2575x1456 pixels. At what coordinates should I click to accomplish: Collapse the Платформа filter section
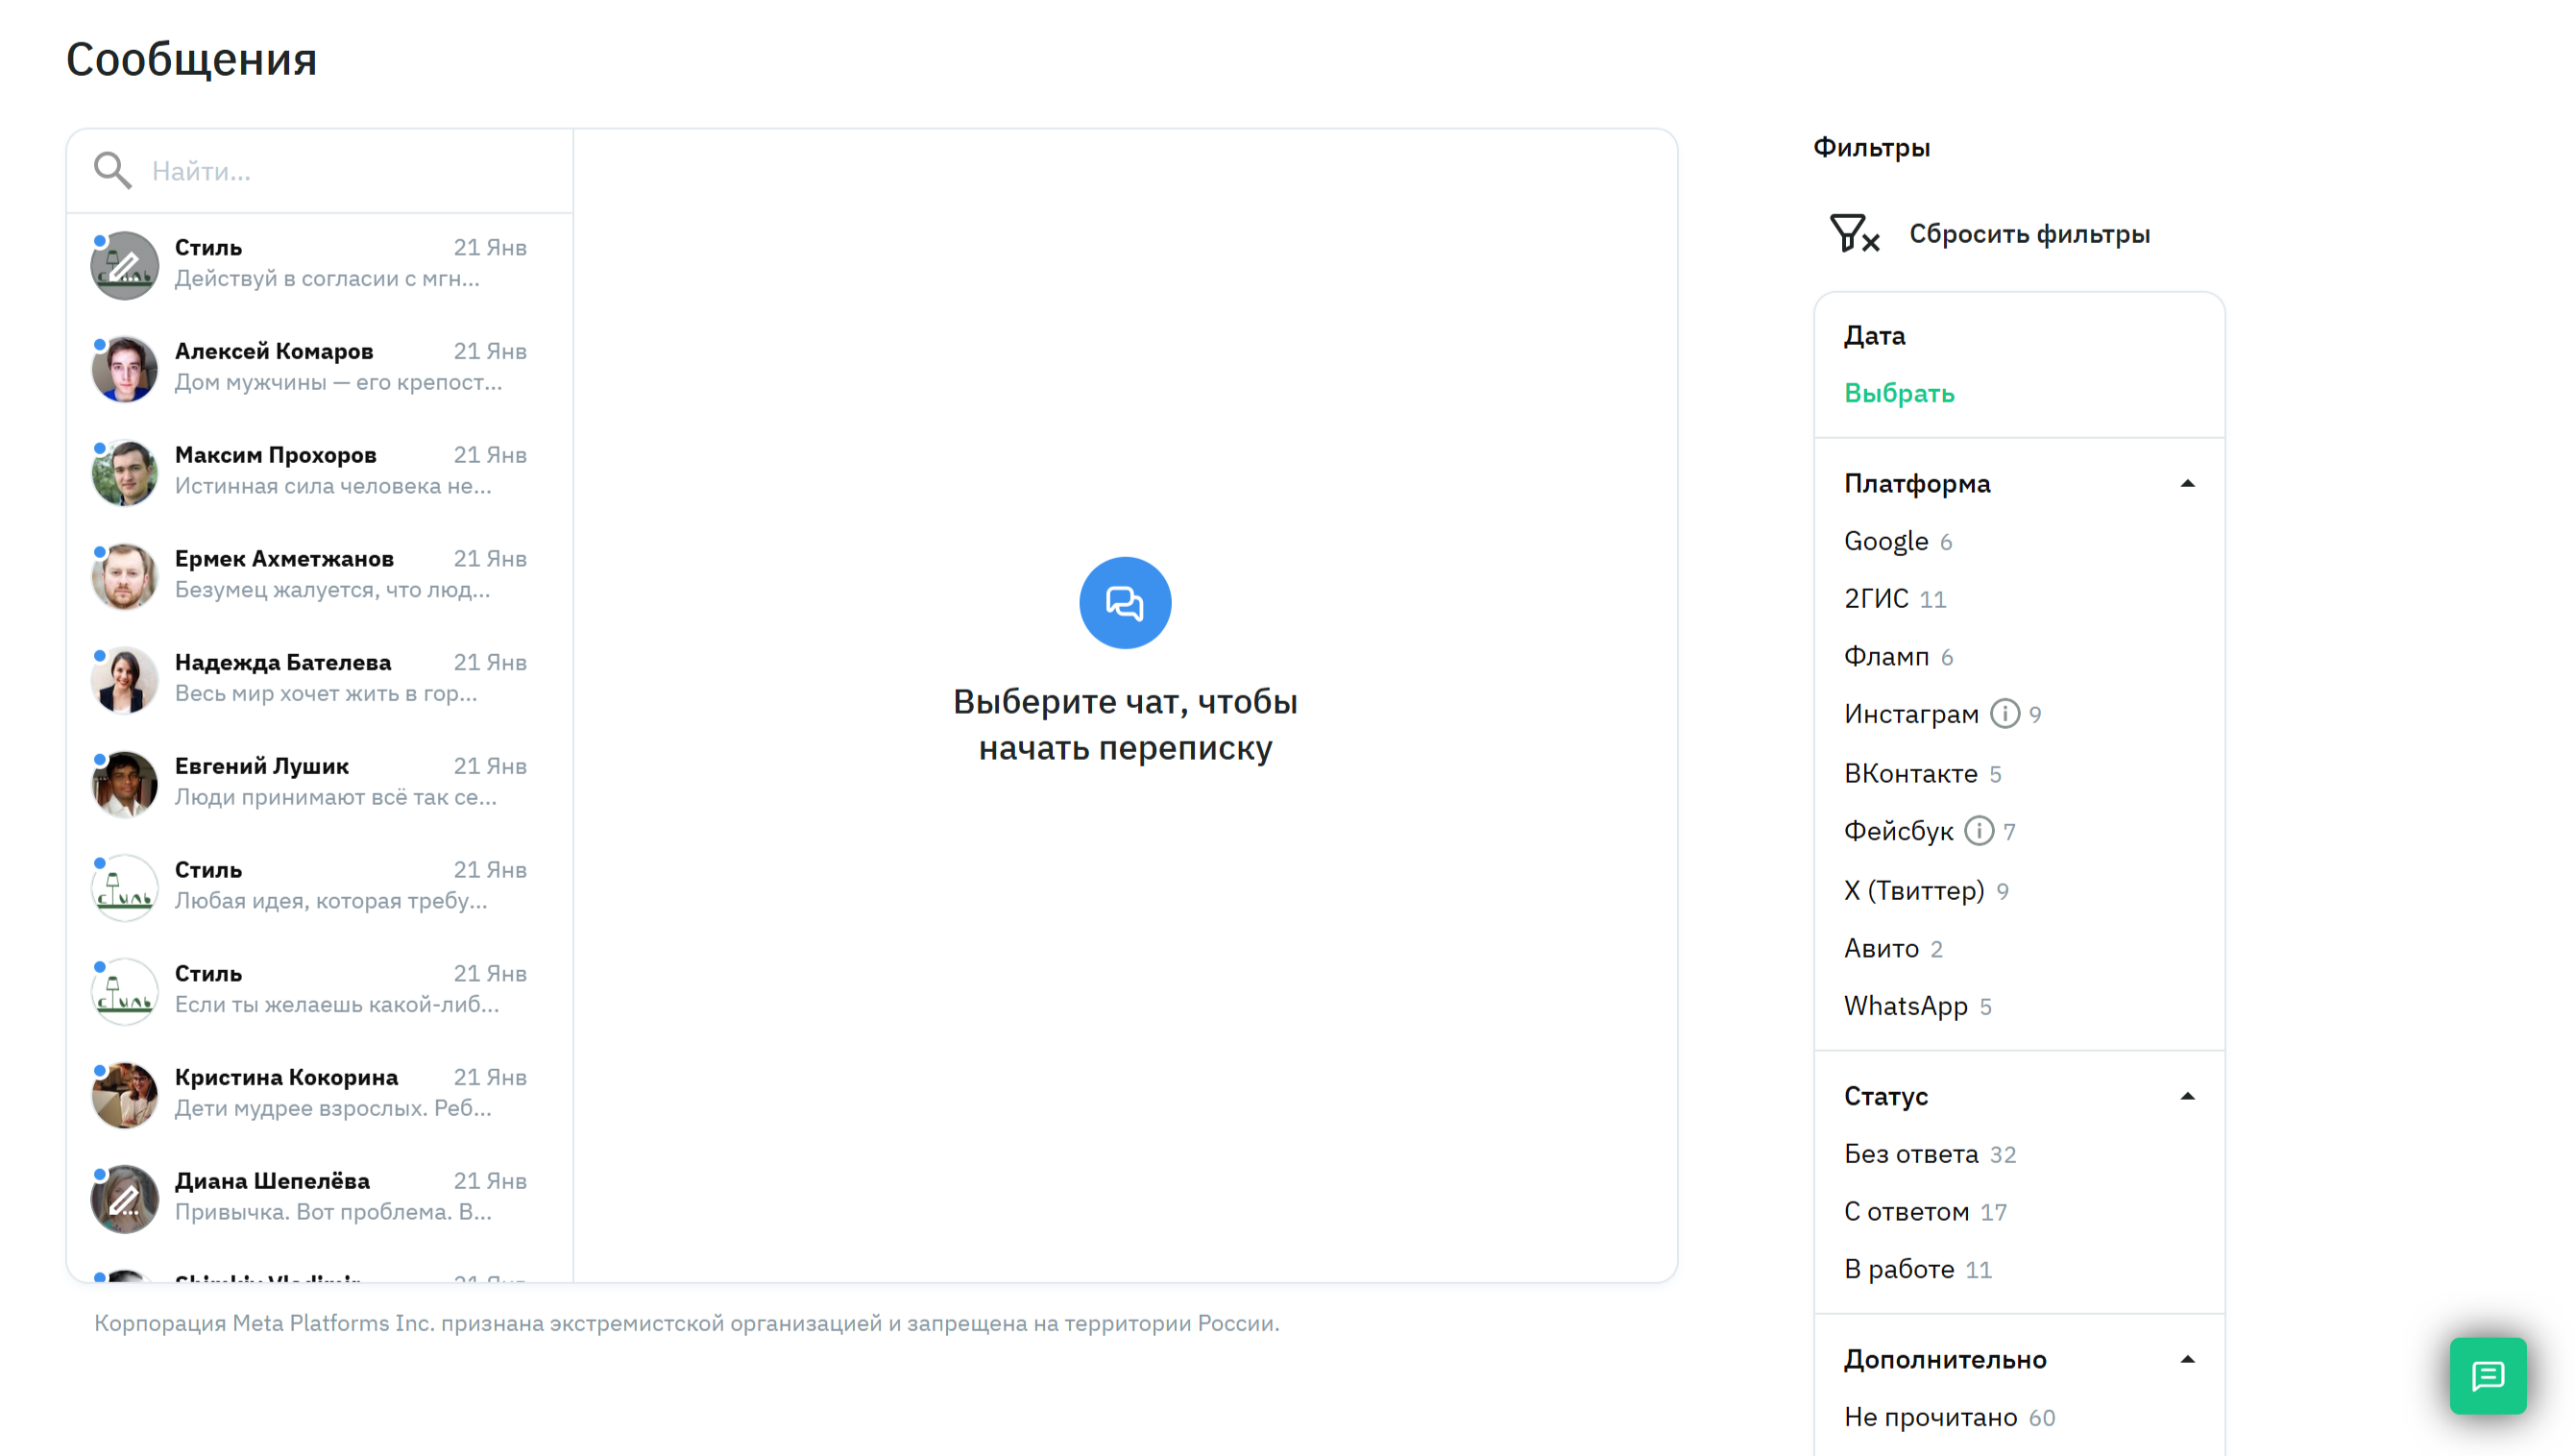pos(2187,484)
